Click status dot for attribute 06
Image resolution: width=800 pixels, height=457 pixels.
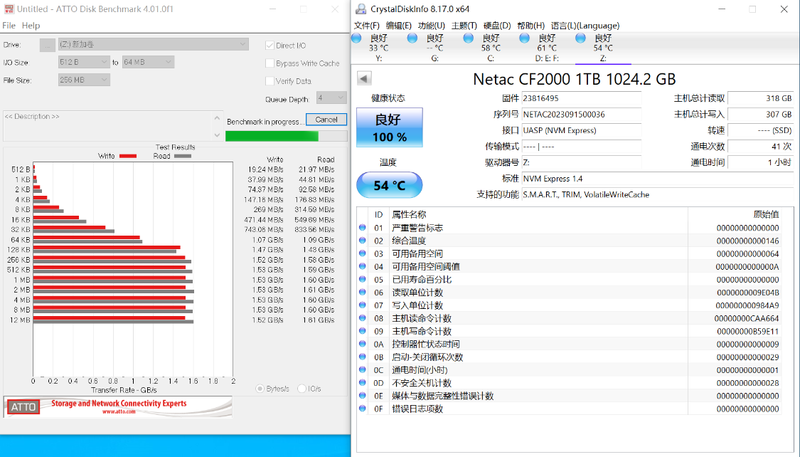[x=363, y=292]
